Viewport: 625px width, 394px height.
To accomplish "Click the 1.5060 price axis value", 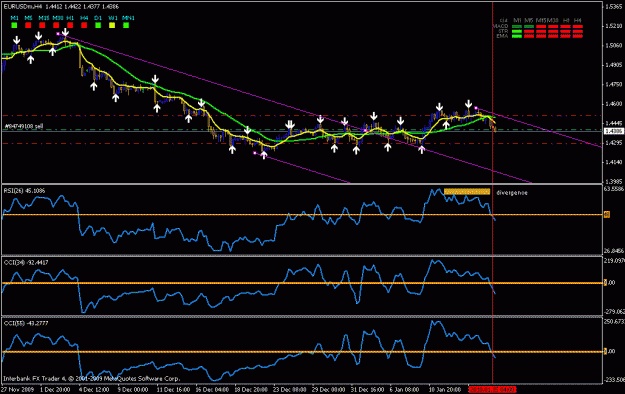I will (x=614, y=45).
